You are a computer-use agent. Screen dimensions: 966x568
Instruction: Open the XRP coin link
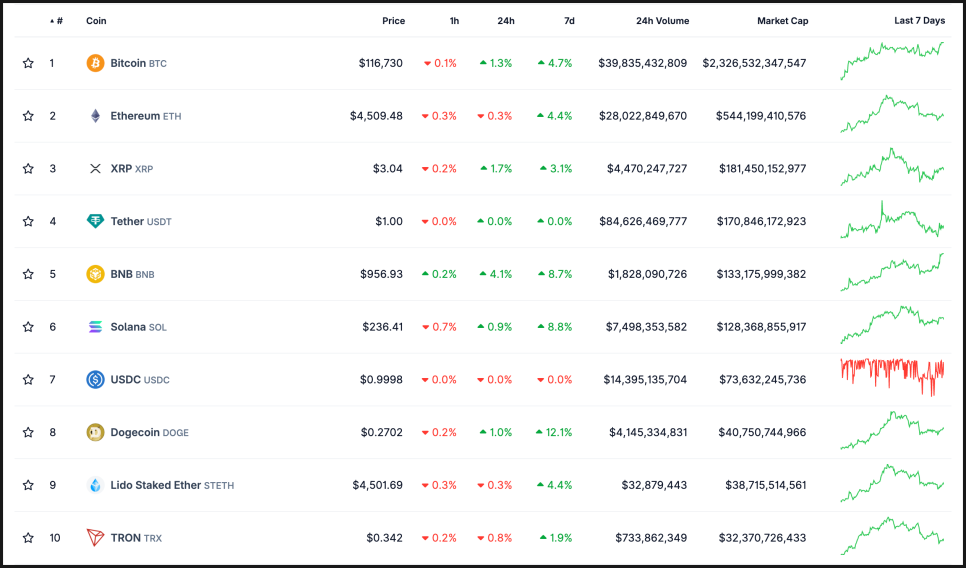point(132,168)
